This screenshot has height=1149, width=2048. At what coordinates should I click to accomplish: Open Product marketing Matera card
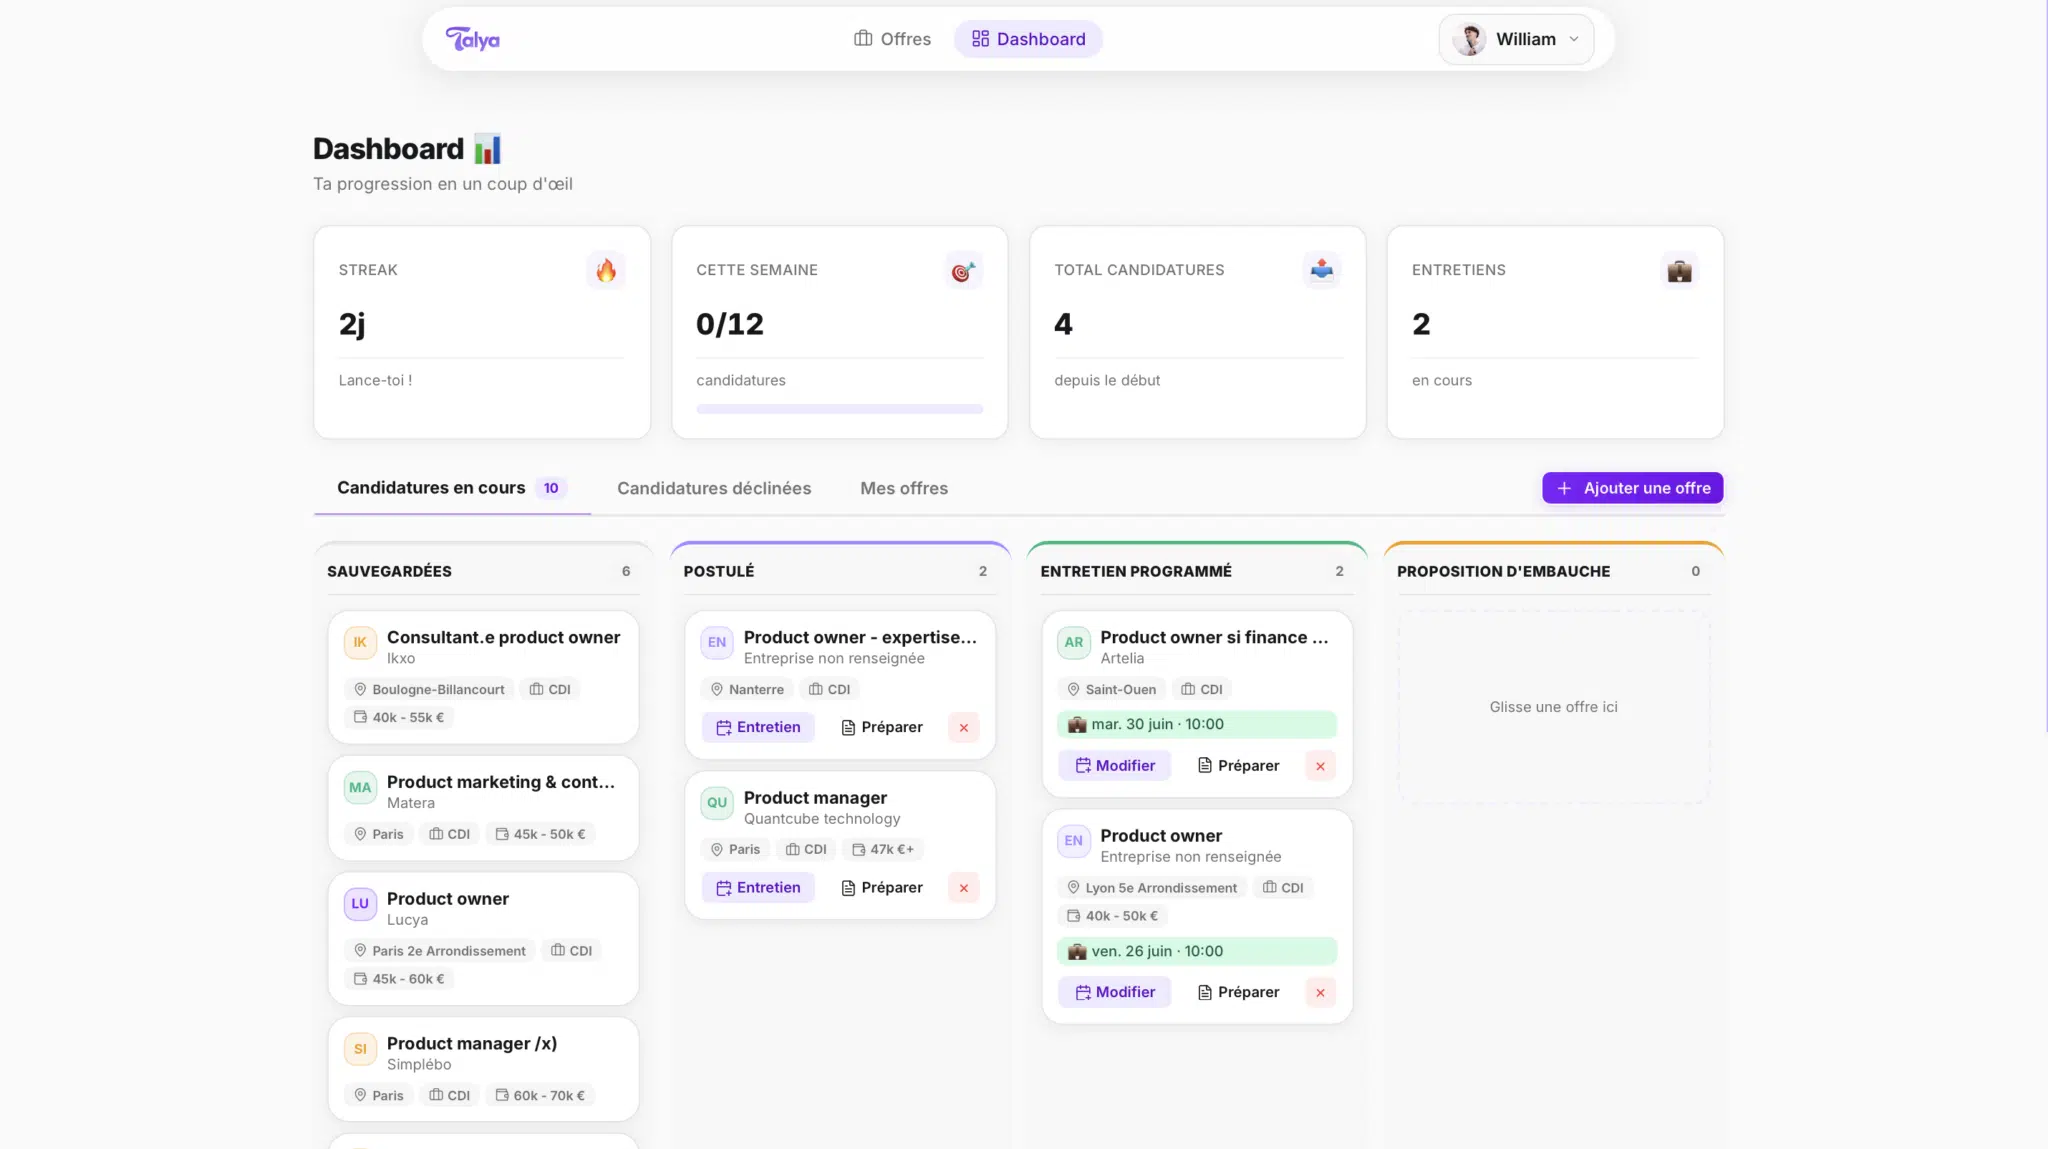483,808
